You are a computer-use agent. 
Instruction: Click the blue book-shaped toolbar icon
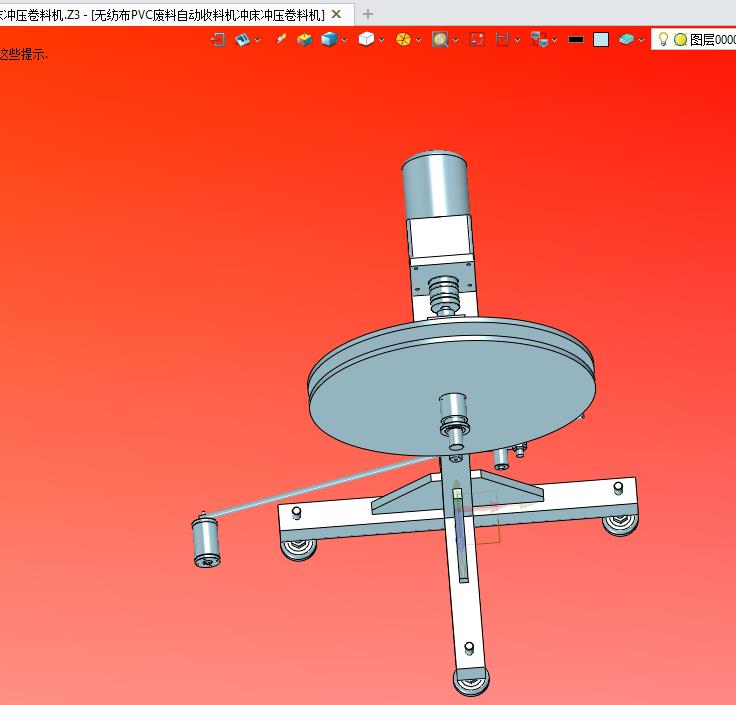coord(242,39)
